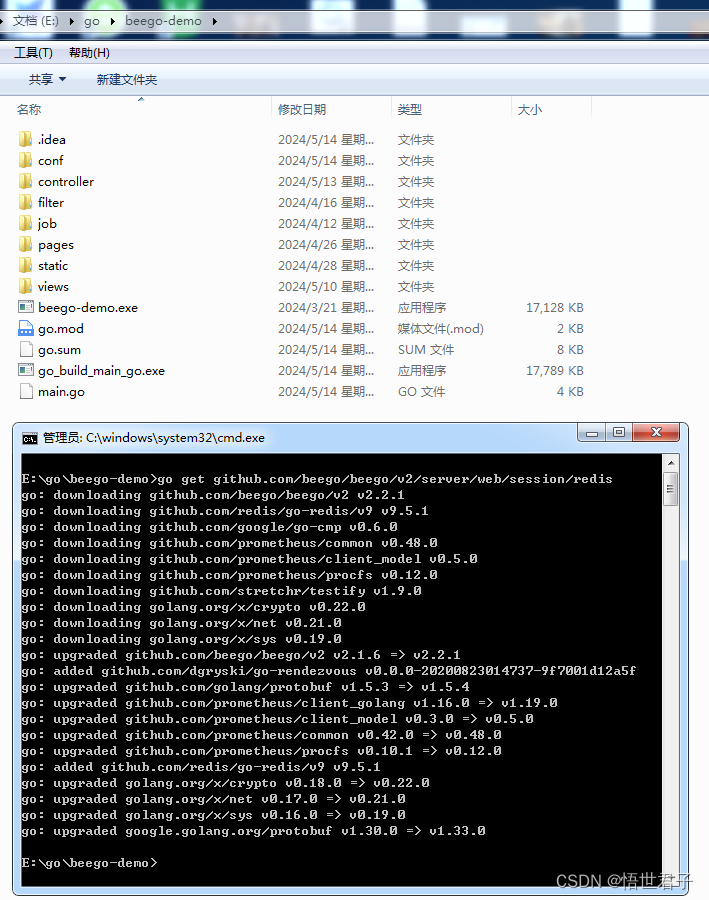Select the controller folder icon

(x=25, y=181)
